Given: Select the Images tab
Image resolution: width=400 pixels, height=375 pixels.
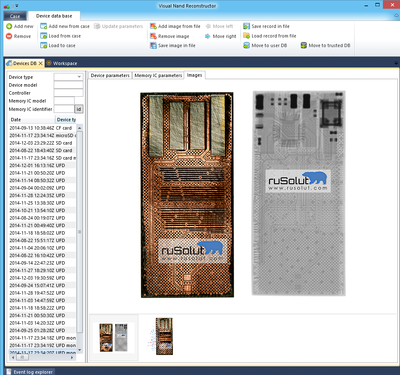Looking at the screenshot, I should point(195,75).
